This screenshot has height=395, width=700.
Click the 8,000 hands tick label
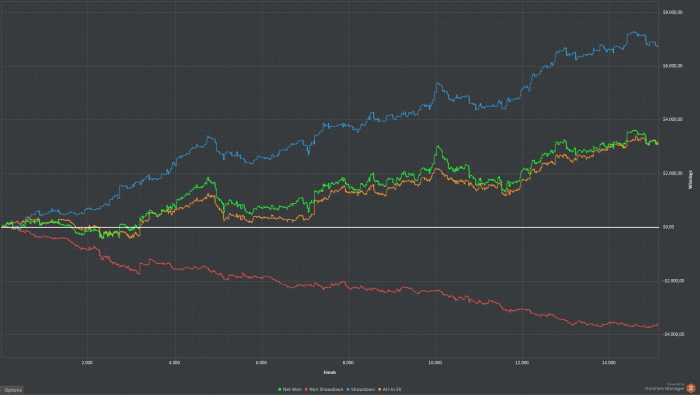click(x=348, y=362)
